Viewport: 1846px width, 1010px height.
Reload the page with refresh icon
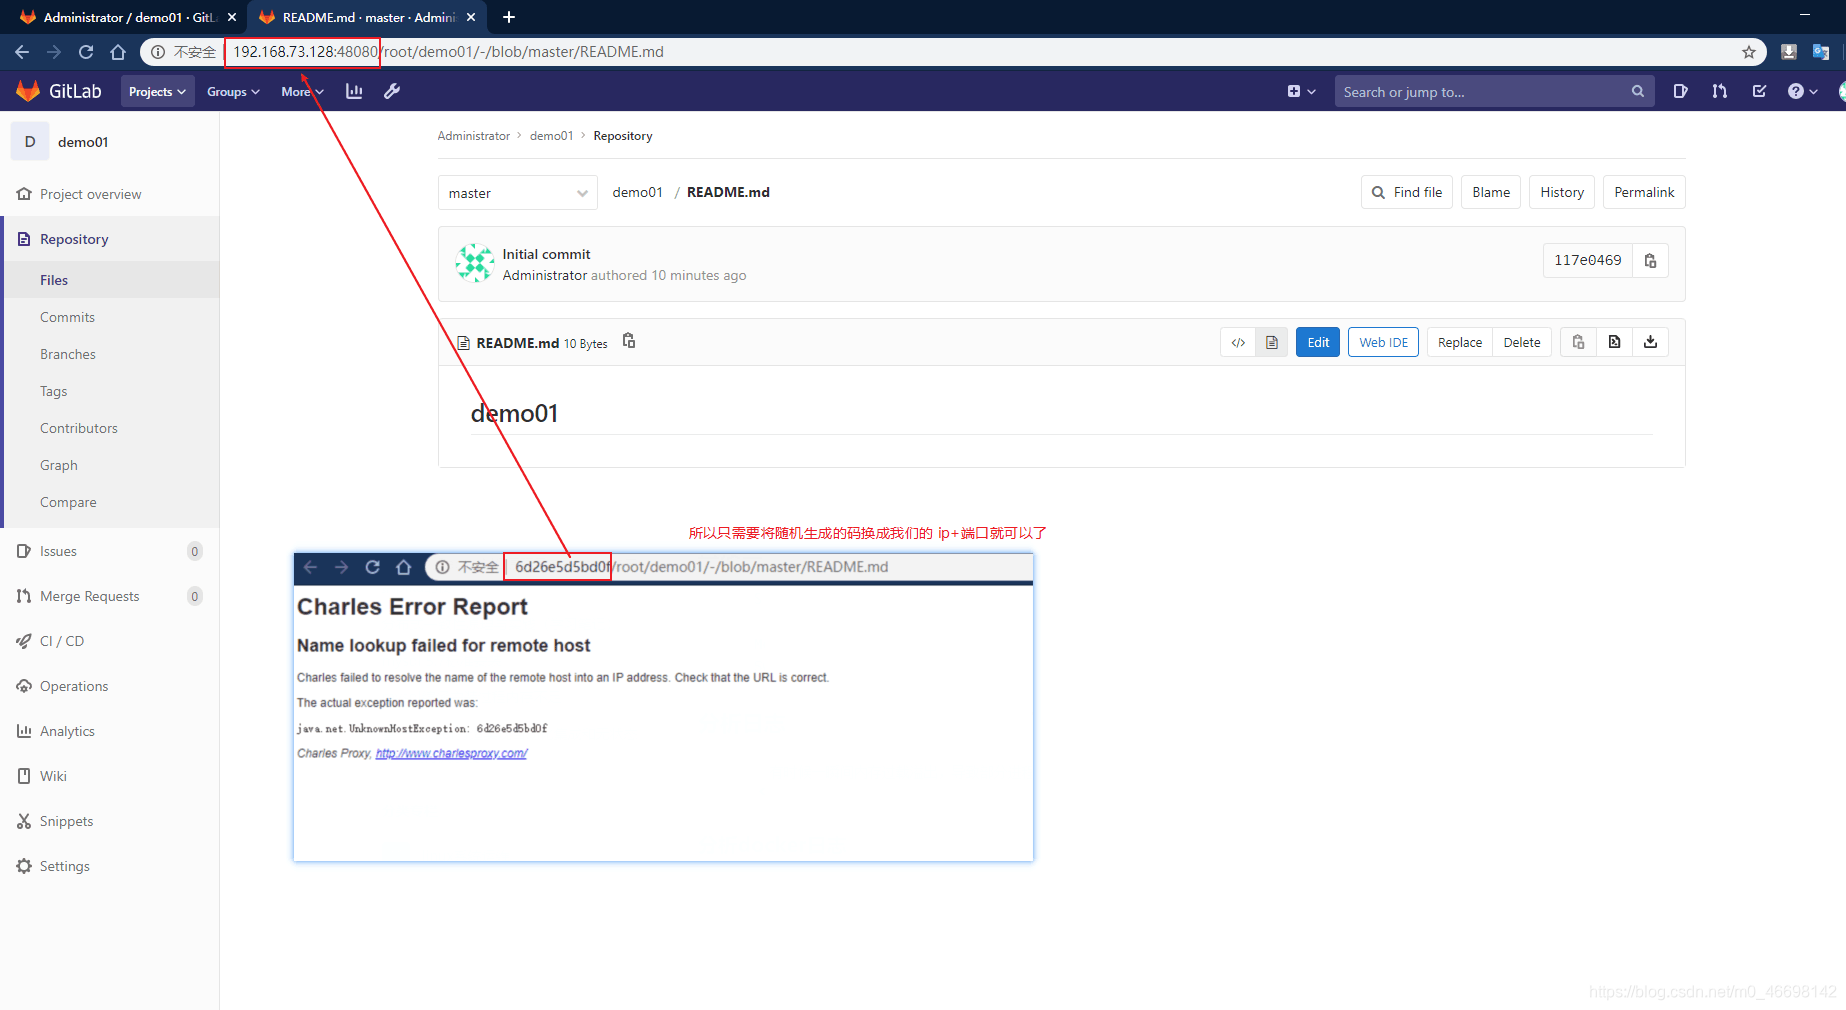86,52
